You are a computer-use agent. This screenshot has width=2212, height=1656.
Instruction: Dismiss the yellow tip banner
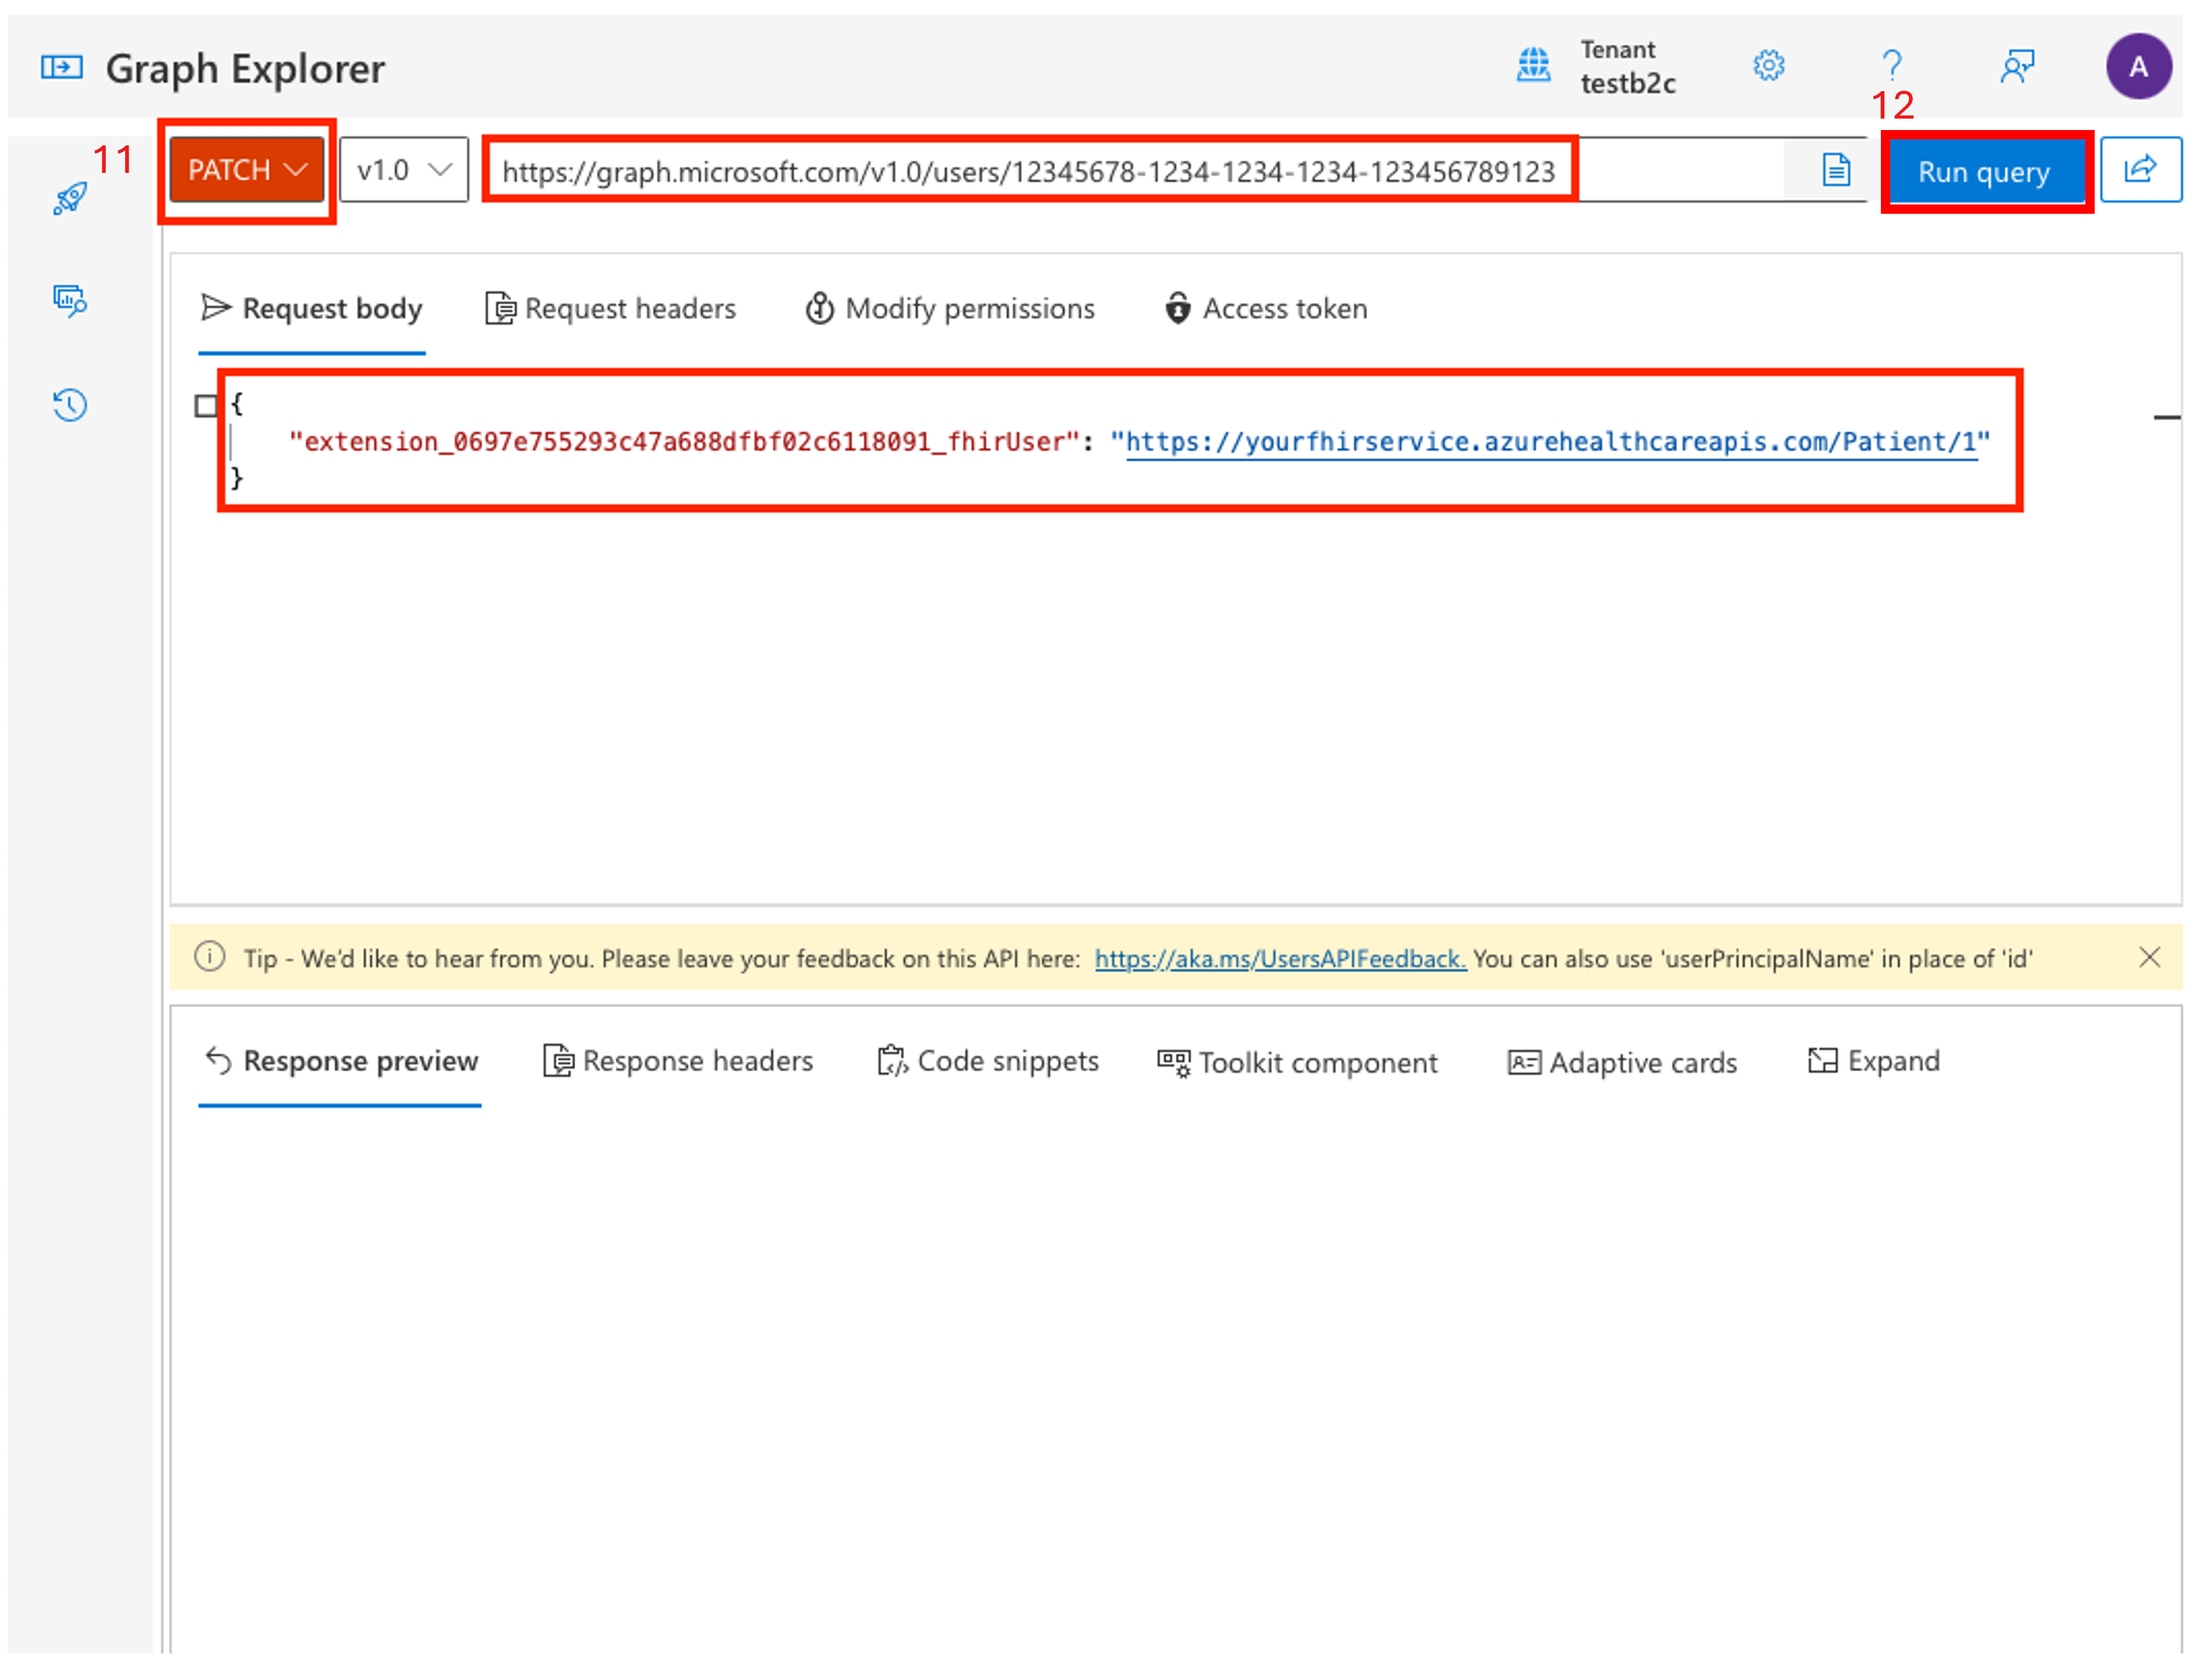click(x=2149, y=958)
